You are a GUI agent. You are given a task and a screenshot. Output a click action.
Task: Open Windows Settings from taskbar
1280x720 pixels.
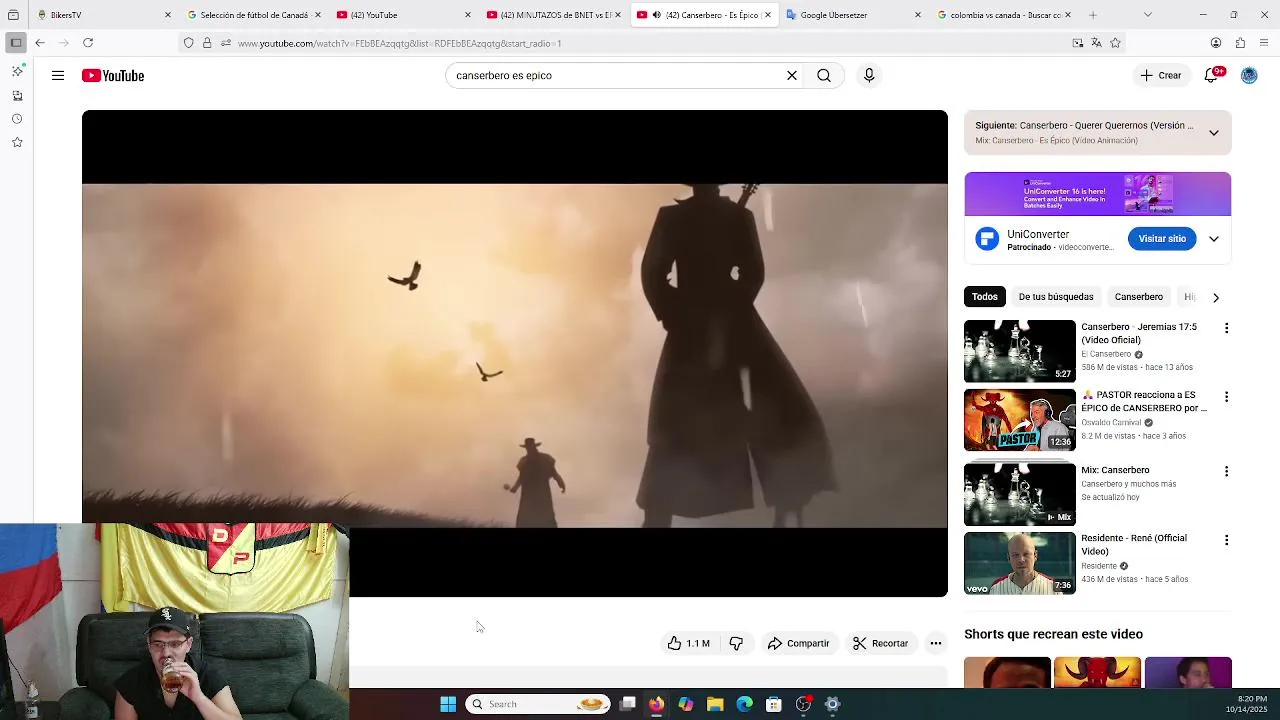click(832, 704)
